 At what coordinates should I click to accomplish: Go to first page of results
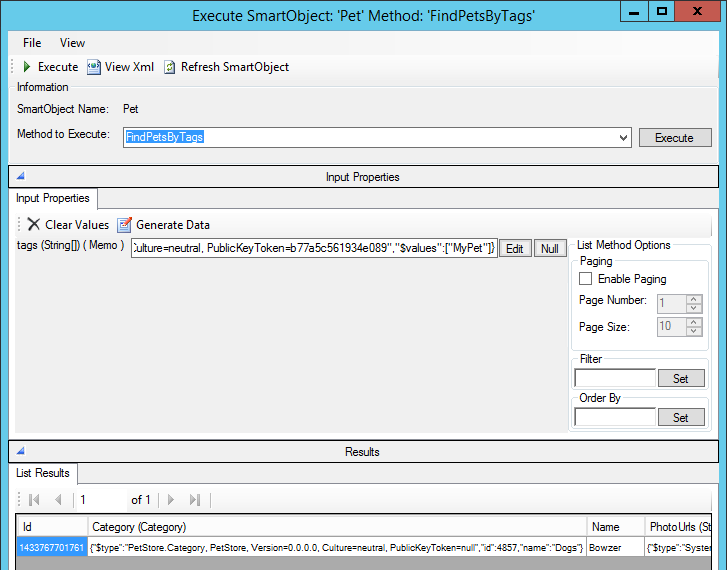pyautogui.click(x=34, y=499)
